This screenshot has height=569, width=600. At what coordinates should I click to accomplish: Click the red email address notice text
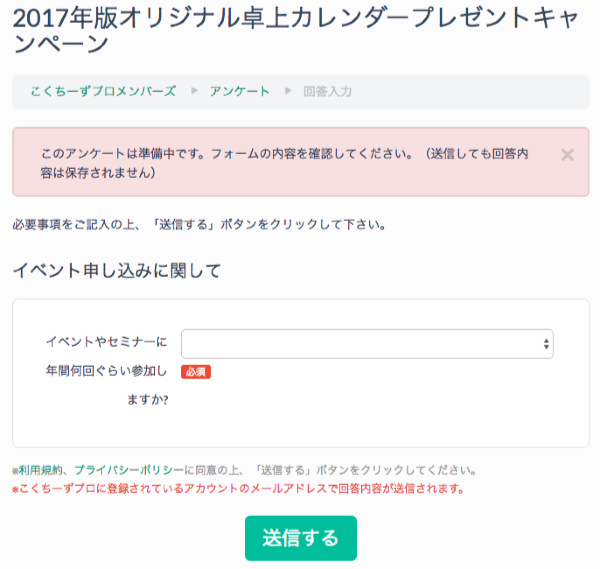[x=240, y=489]
